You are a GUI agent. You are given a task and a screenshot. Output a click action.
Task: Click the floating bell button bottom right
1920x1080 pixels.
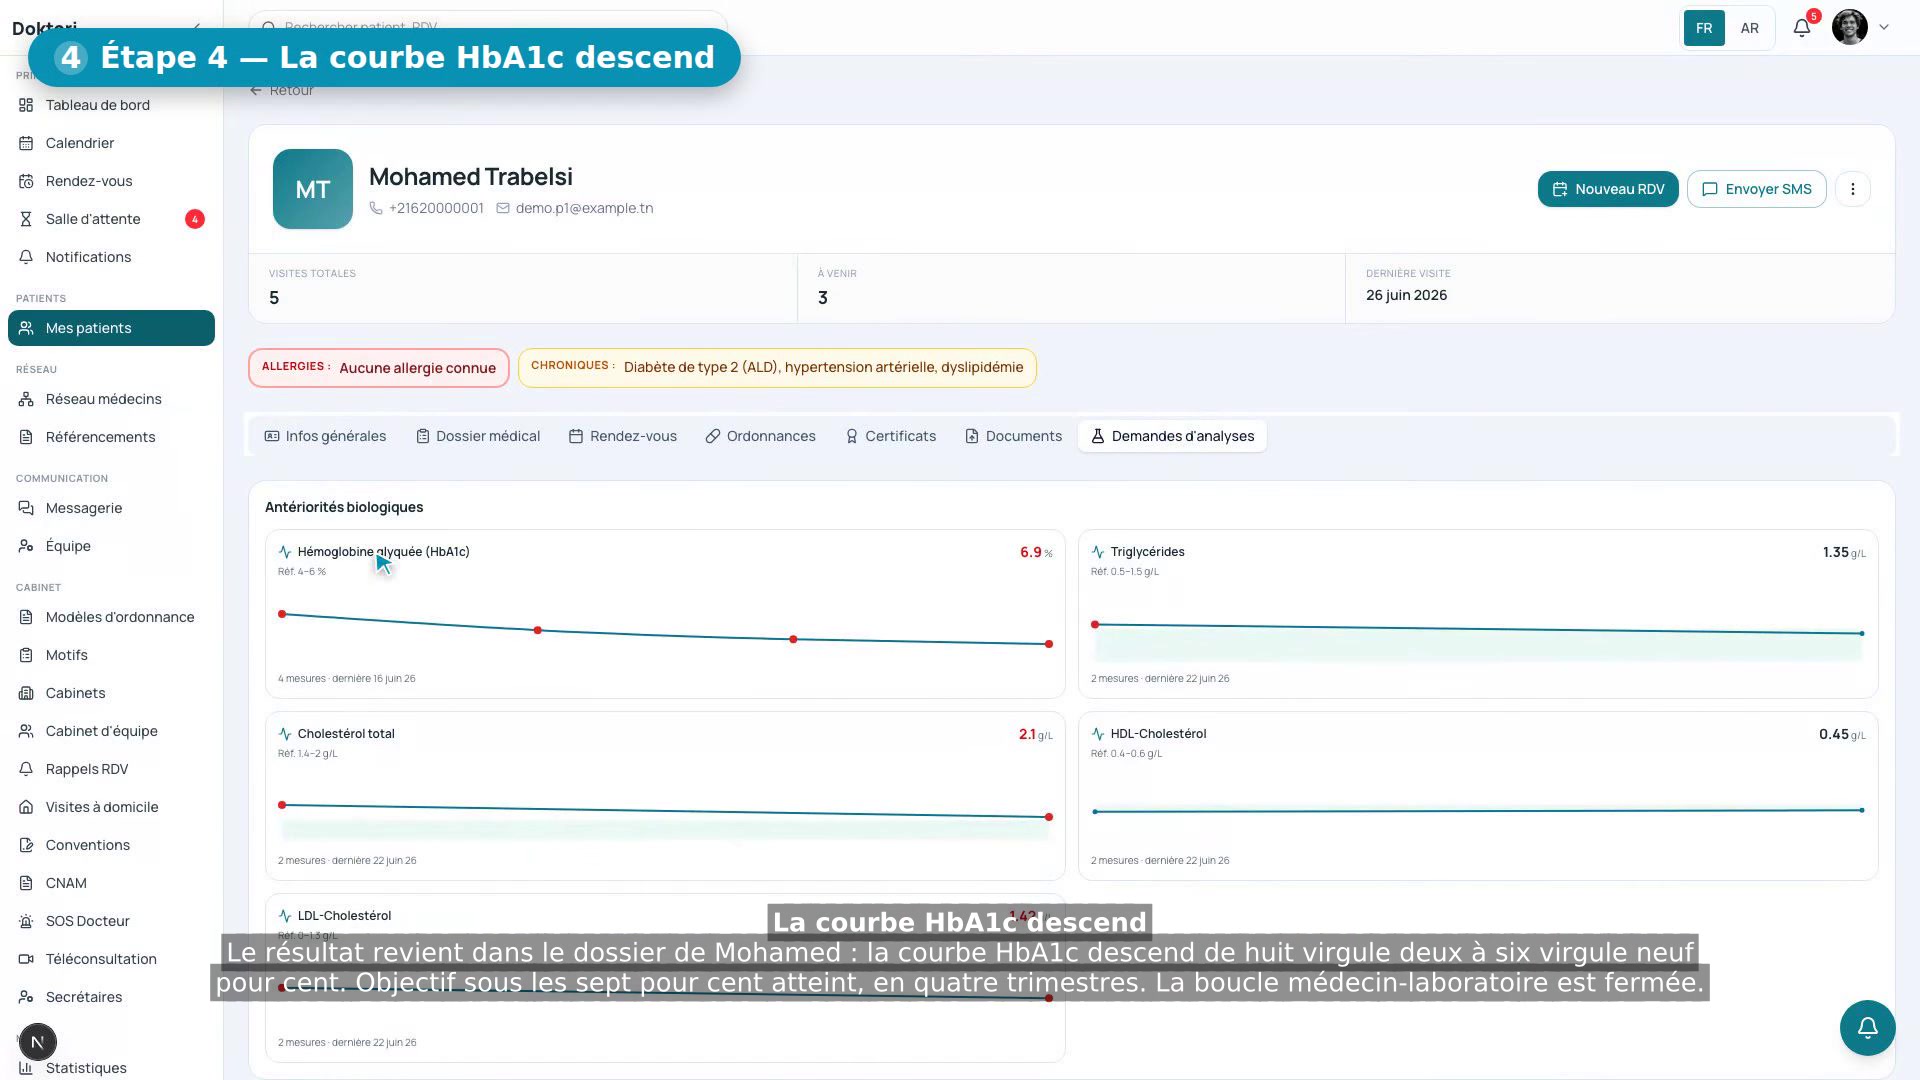tap(1867, 1028)
